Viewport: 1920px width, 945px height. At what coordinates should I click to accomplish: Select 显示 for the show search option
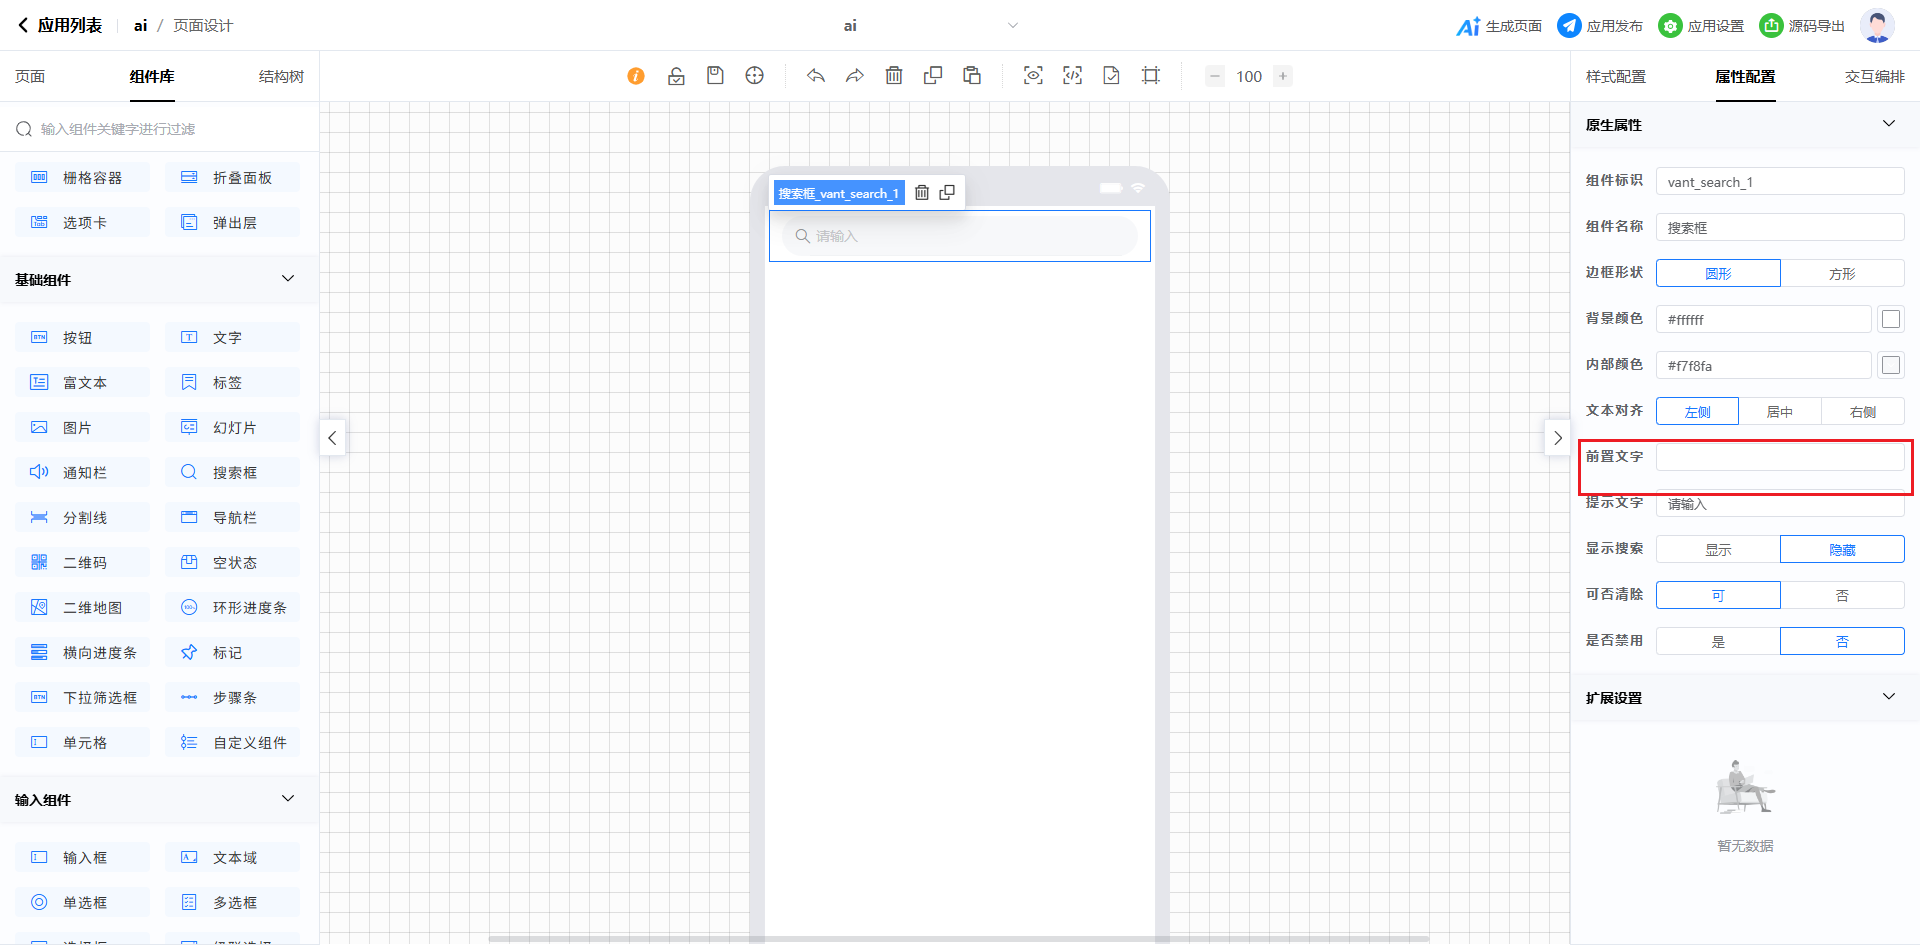[1718, 549]
